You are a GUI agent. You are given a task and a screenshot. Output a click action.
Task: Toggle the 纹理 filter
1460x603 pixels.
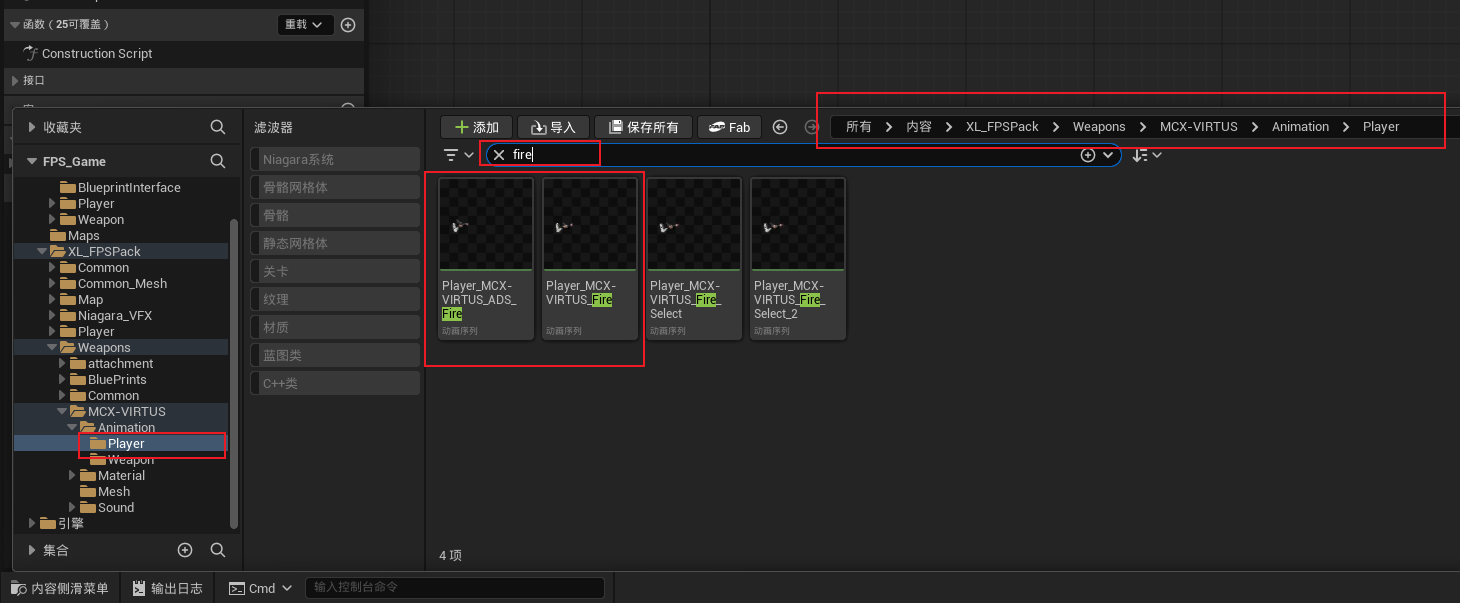(x=335, y=299)
